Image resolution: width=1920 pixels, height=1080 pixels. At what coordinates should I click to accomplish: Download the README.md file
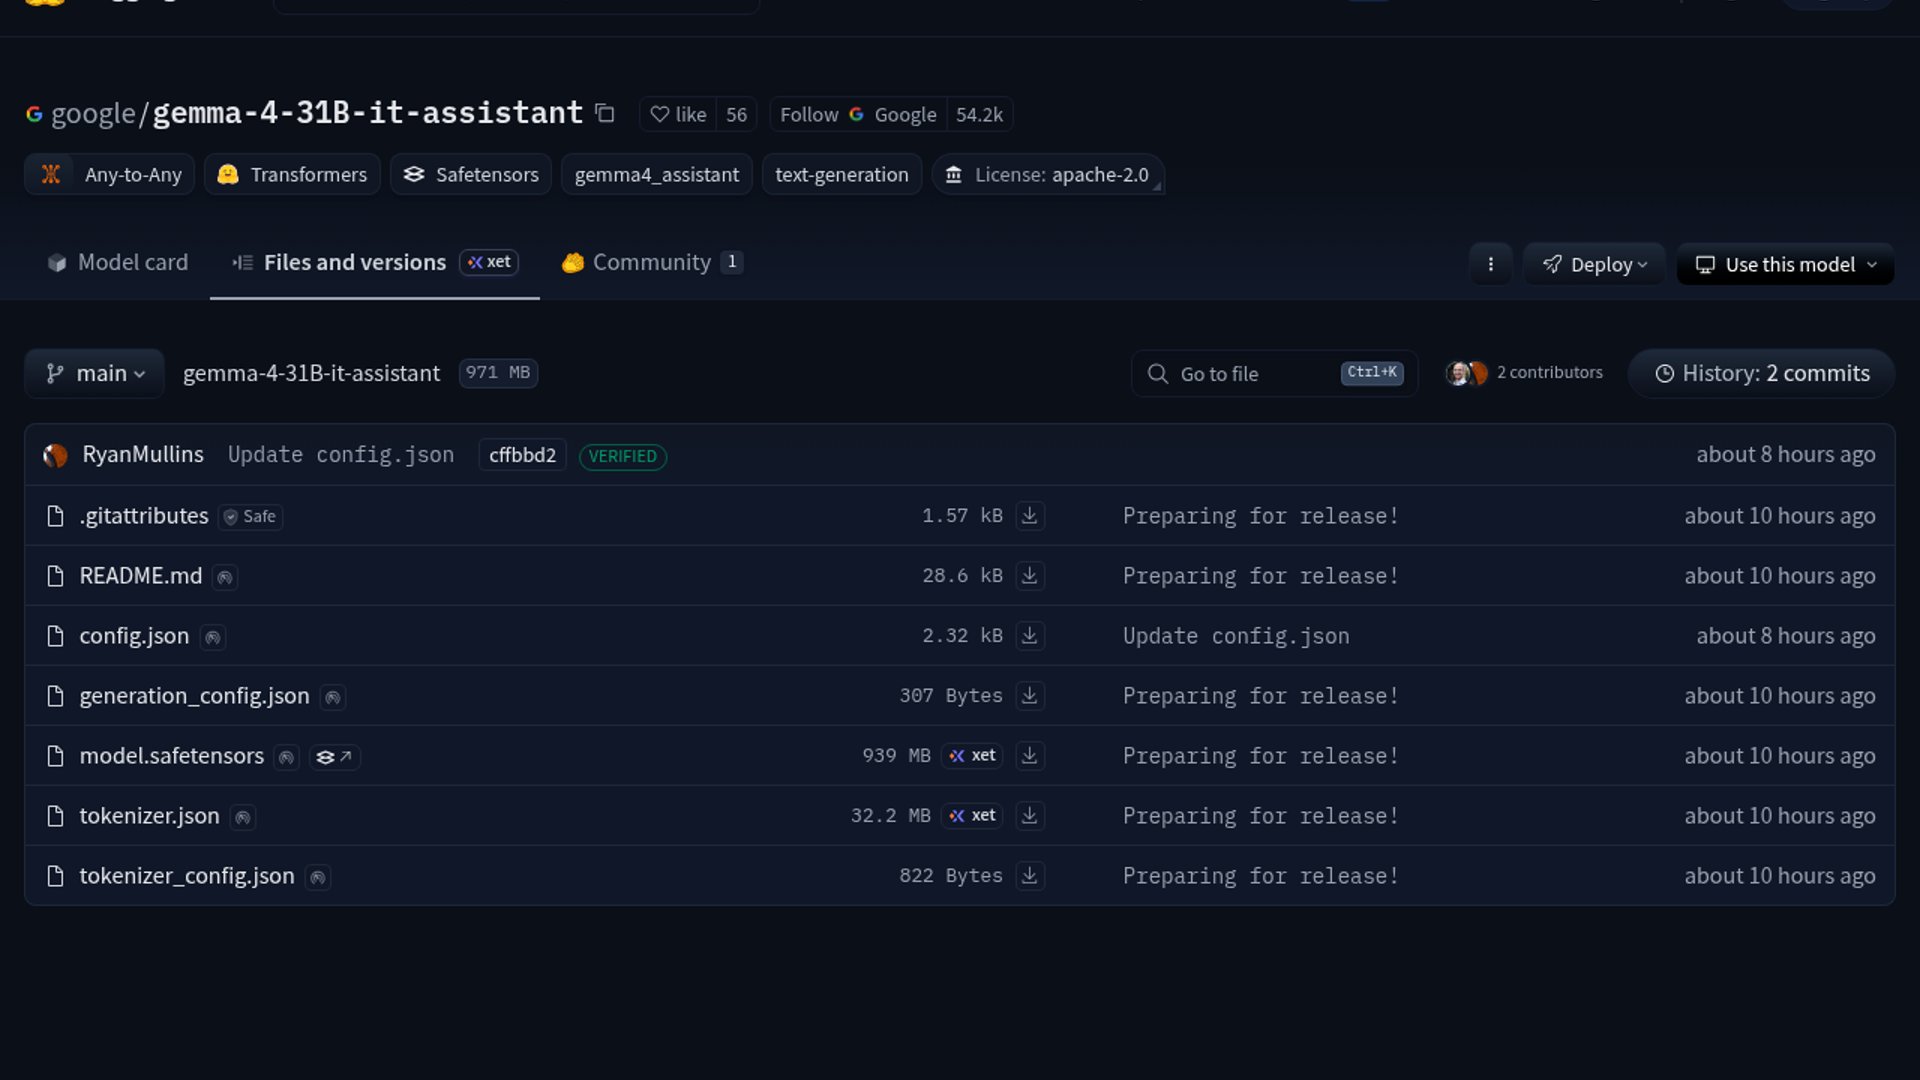[1029, 576]
